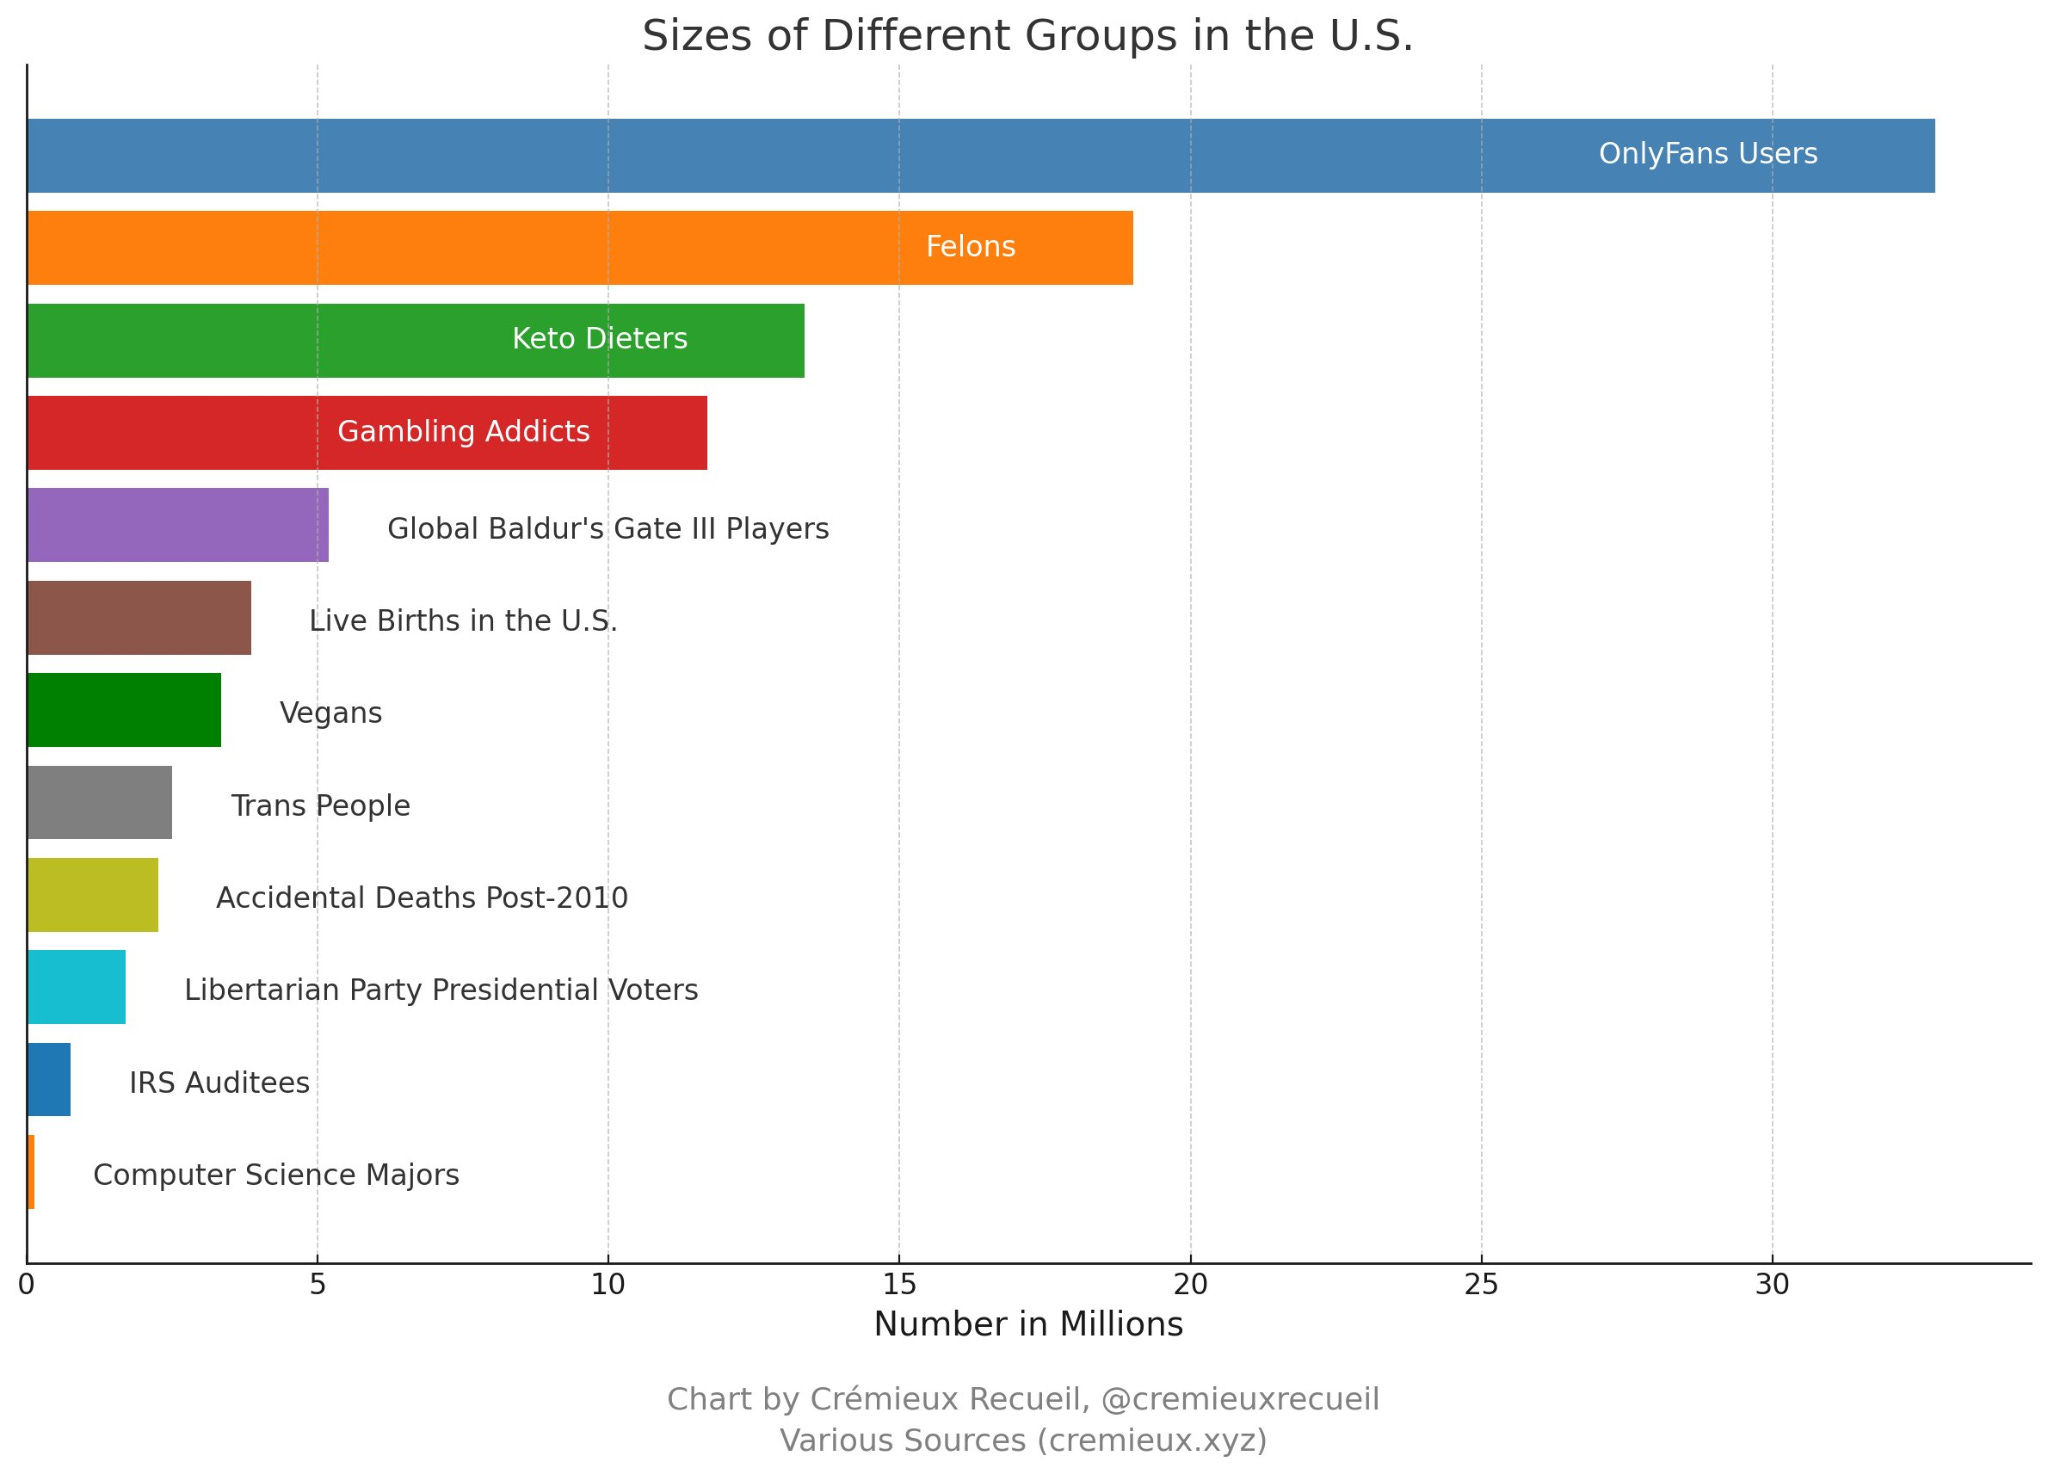Click the dark green Vegans bar
2048x1474 pixels.
pos(124,710)
